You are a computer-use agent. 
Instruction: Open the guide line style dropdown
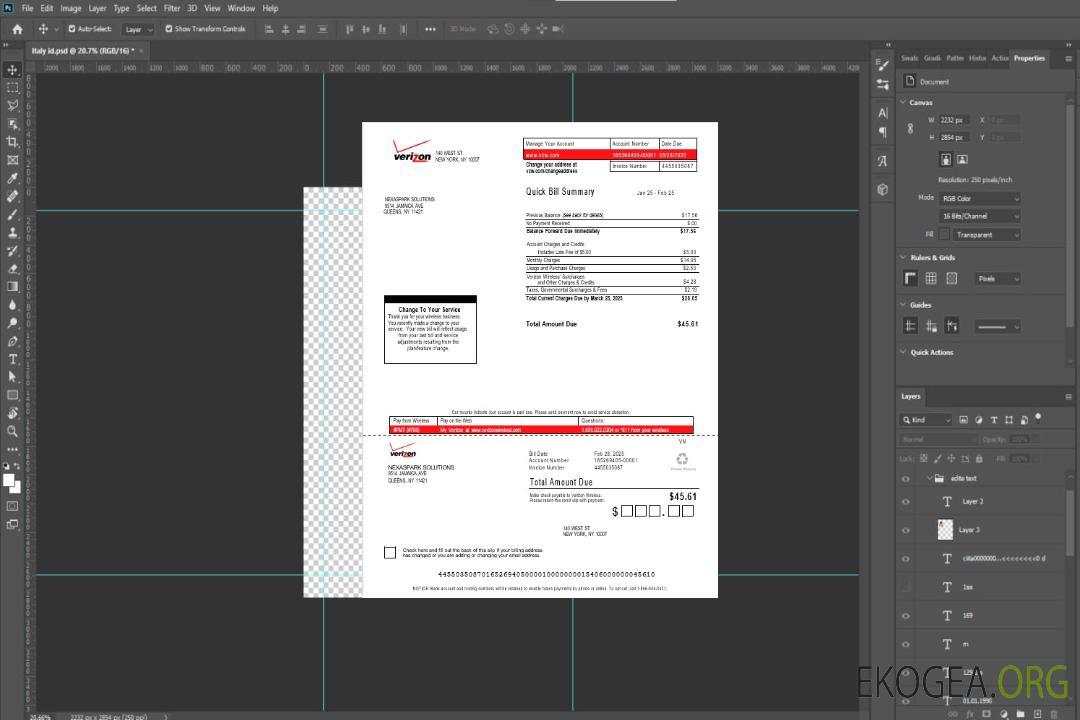[x=997, y=327]
